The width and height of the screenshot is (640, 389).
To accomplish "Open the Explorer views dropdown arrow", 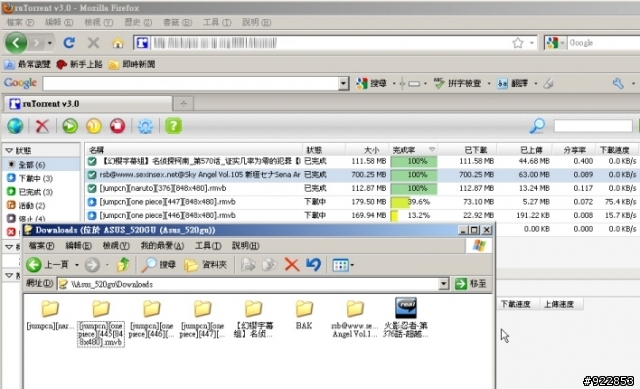I will 352,265.
